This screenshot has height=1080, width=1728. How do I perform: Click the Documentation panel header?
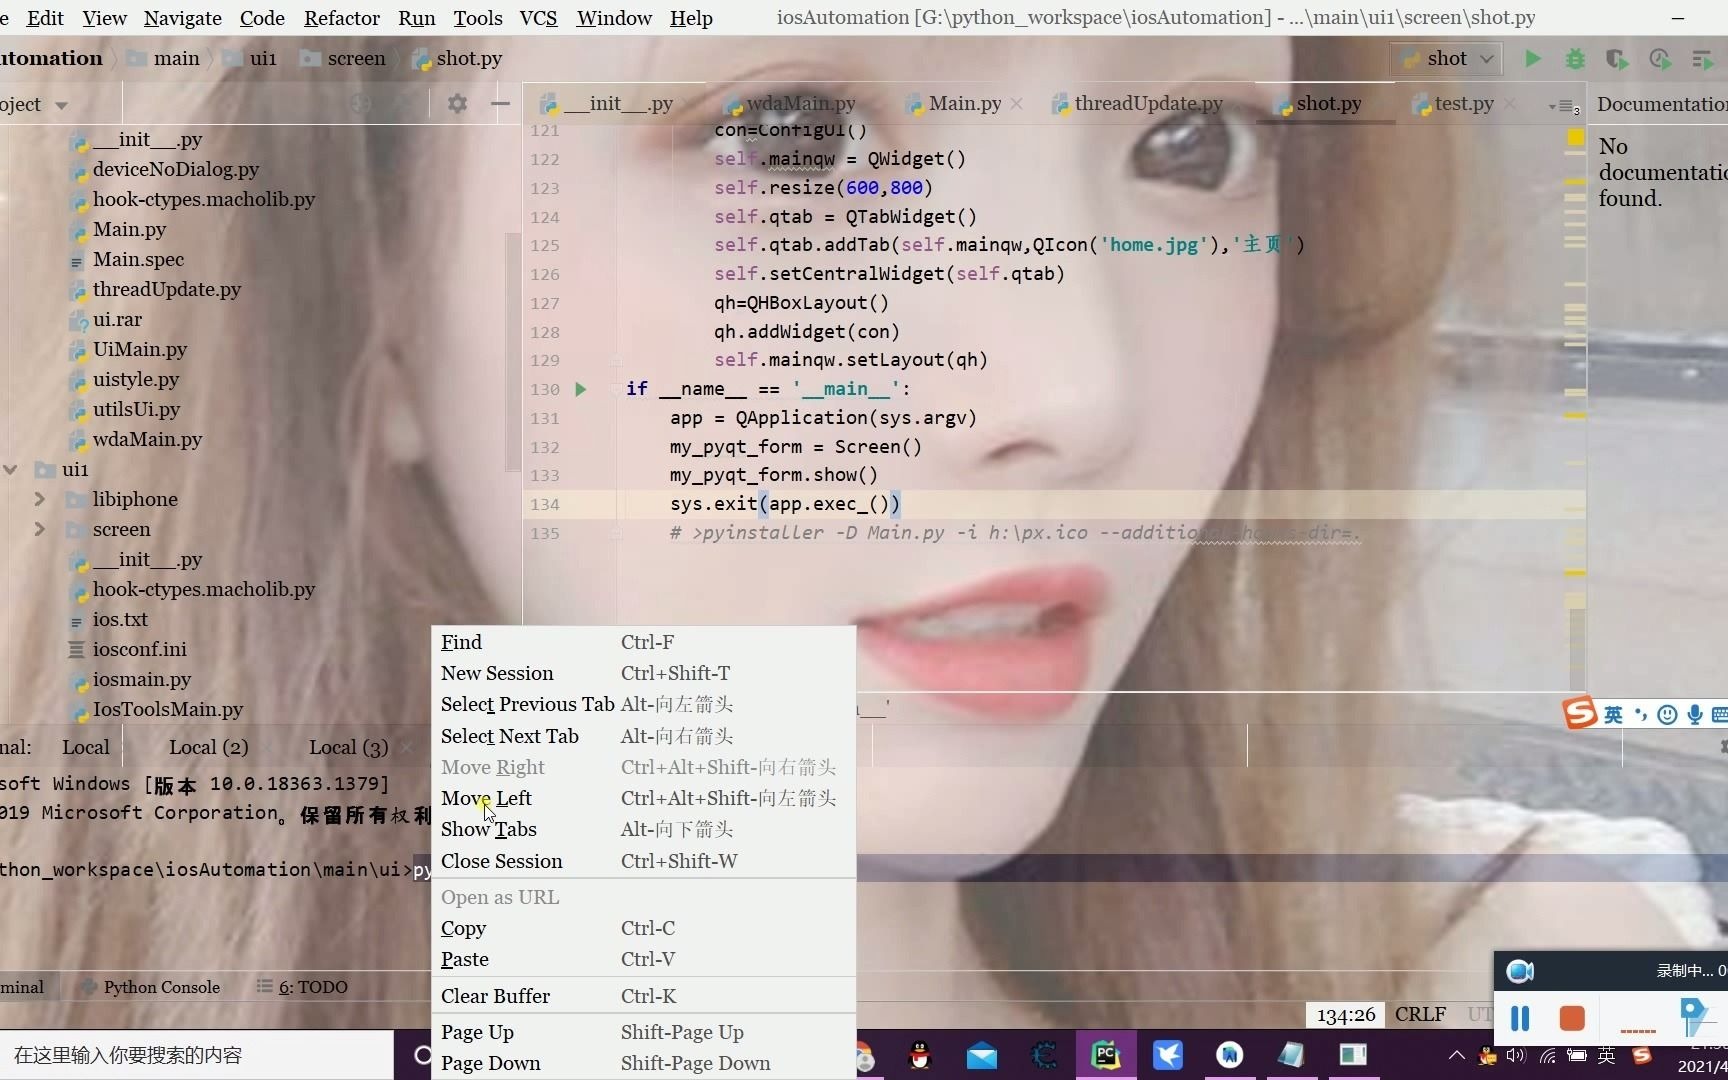click(x=1661, y=104)
